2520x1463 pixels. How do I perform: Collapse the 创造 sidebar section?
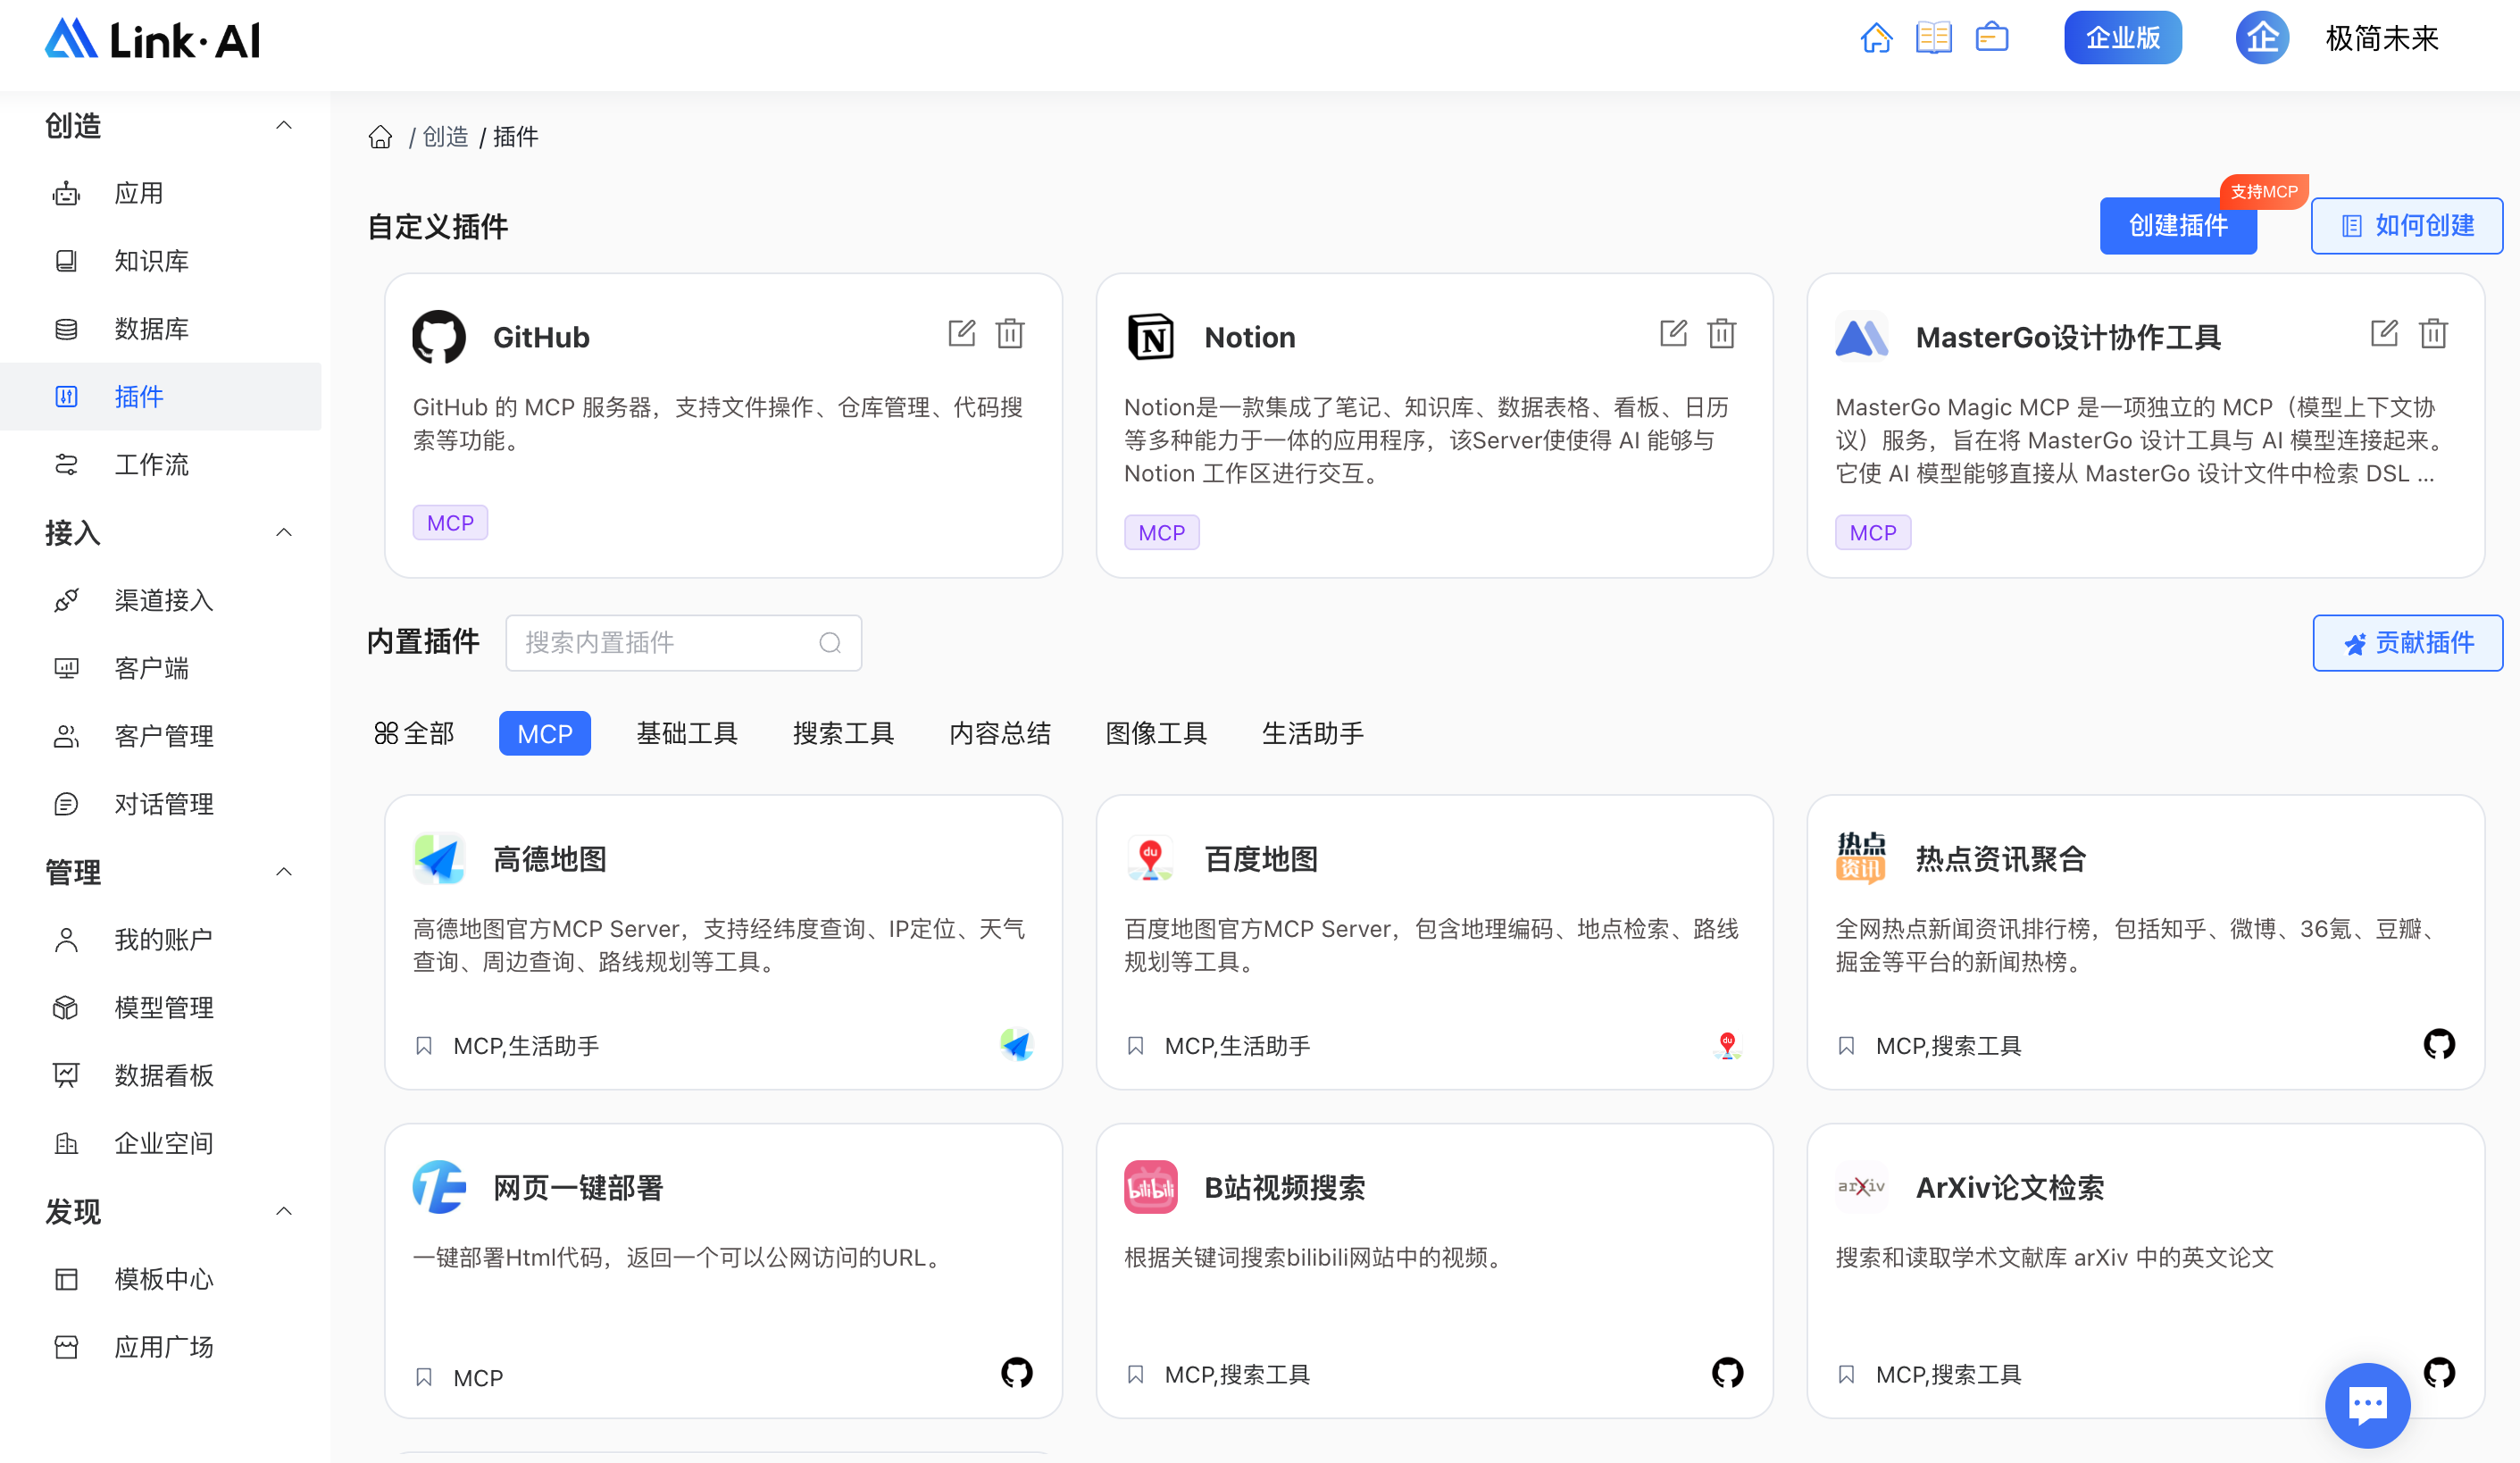(x=284, y=125)
